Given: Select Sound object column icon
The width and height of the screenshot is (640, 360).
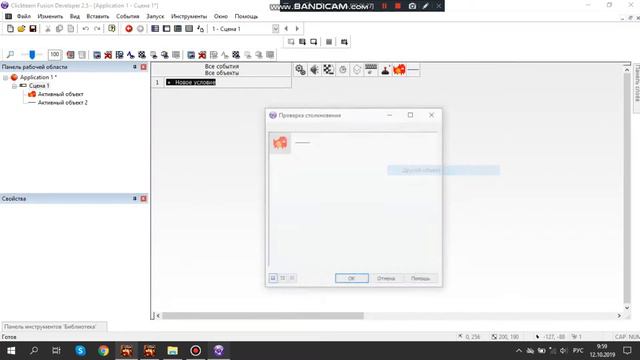Looking at the screenshot, I should click(x=314, y=70).
